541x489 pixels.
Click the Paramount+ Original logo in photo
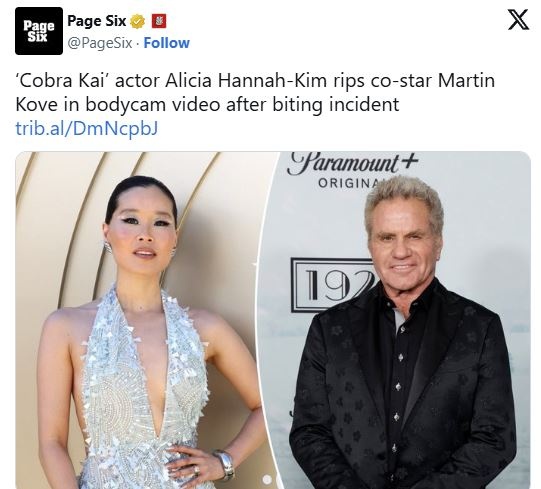click(352, 170)
